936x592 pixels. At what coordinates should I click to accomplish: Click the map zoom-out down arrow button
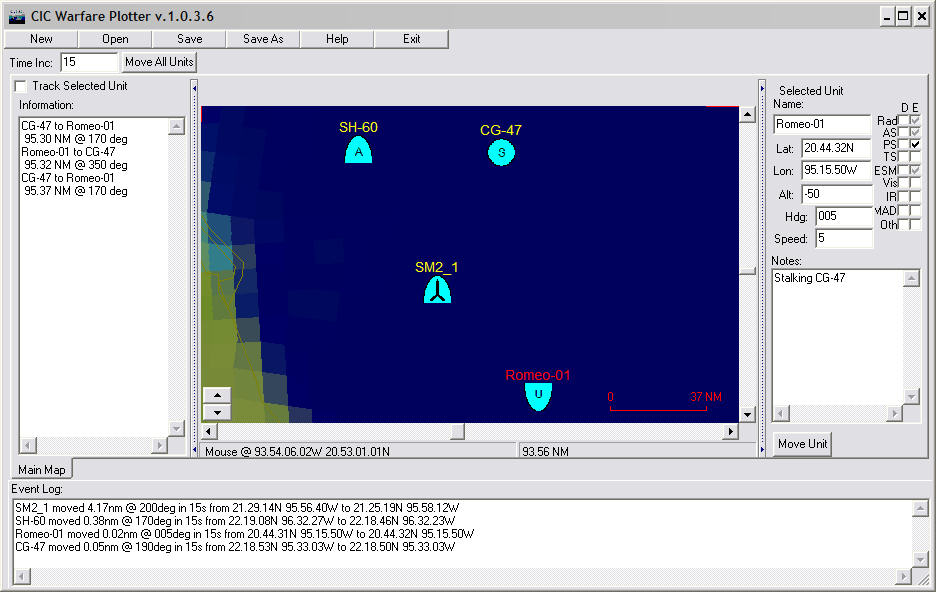[x=217, y=411]
